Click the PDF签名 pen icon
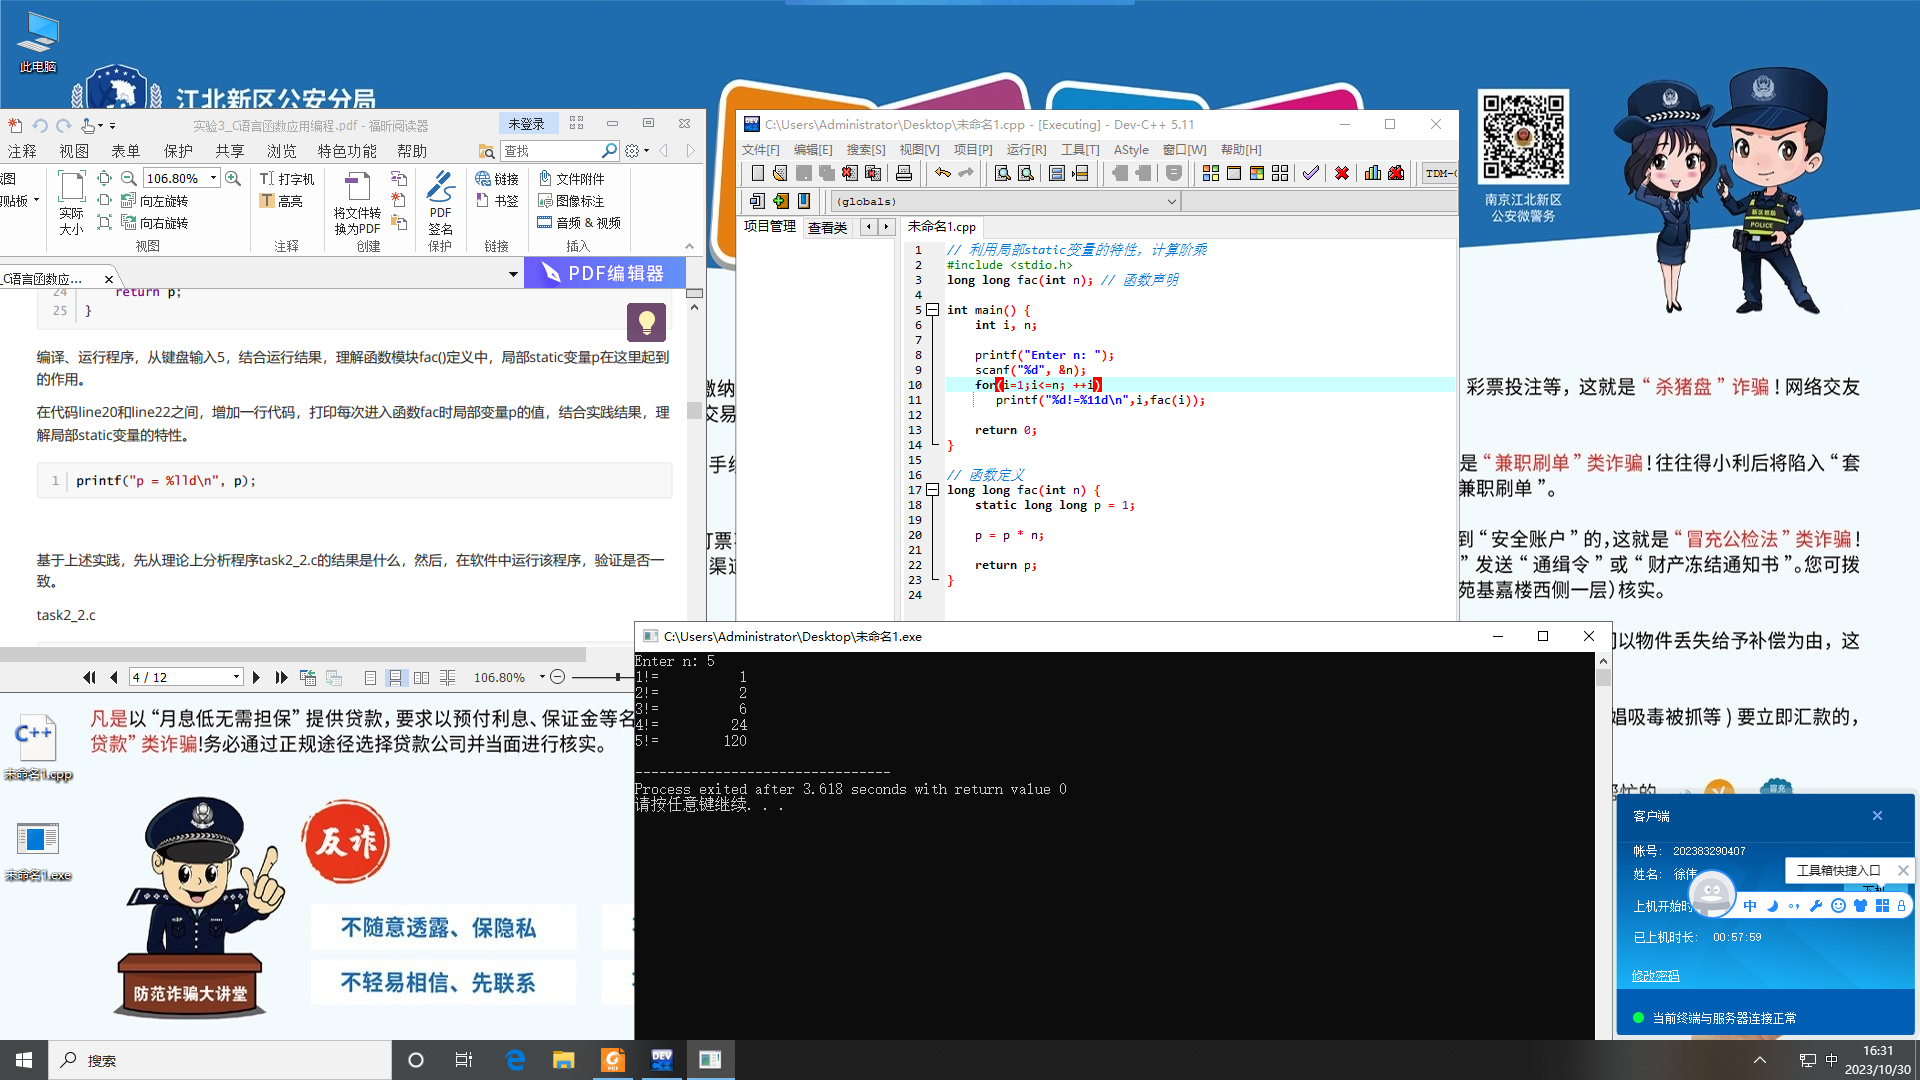The image size is (1920, 1080). 440,187
